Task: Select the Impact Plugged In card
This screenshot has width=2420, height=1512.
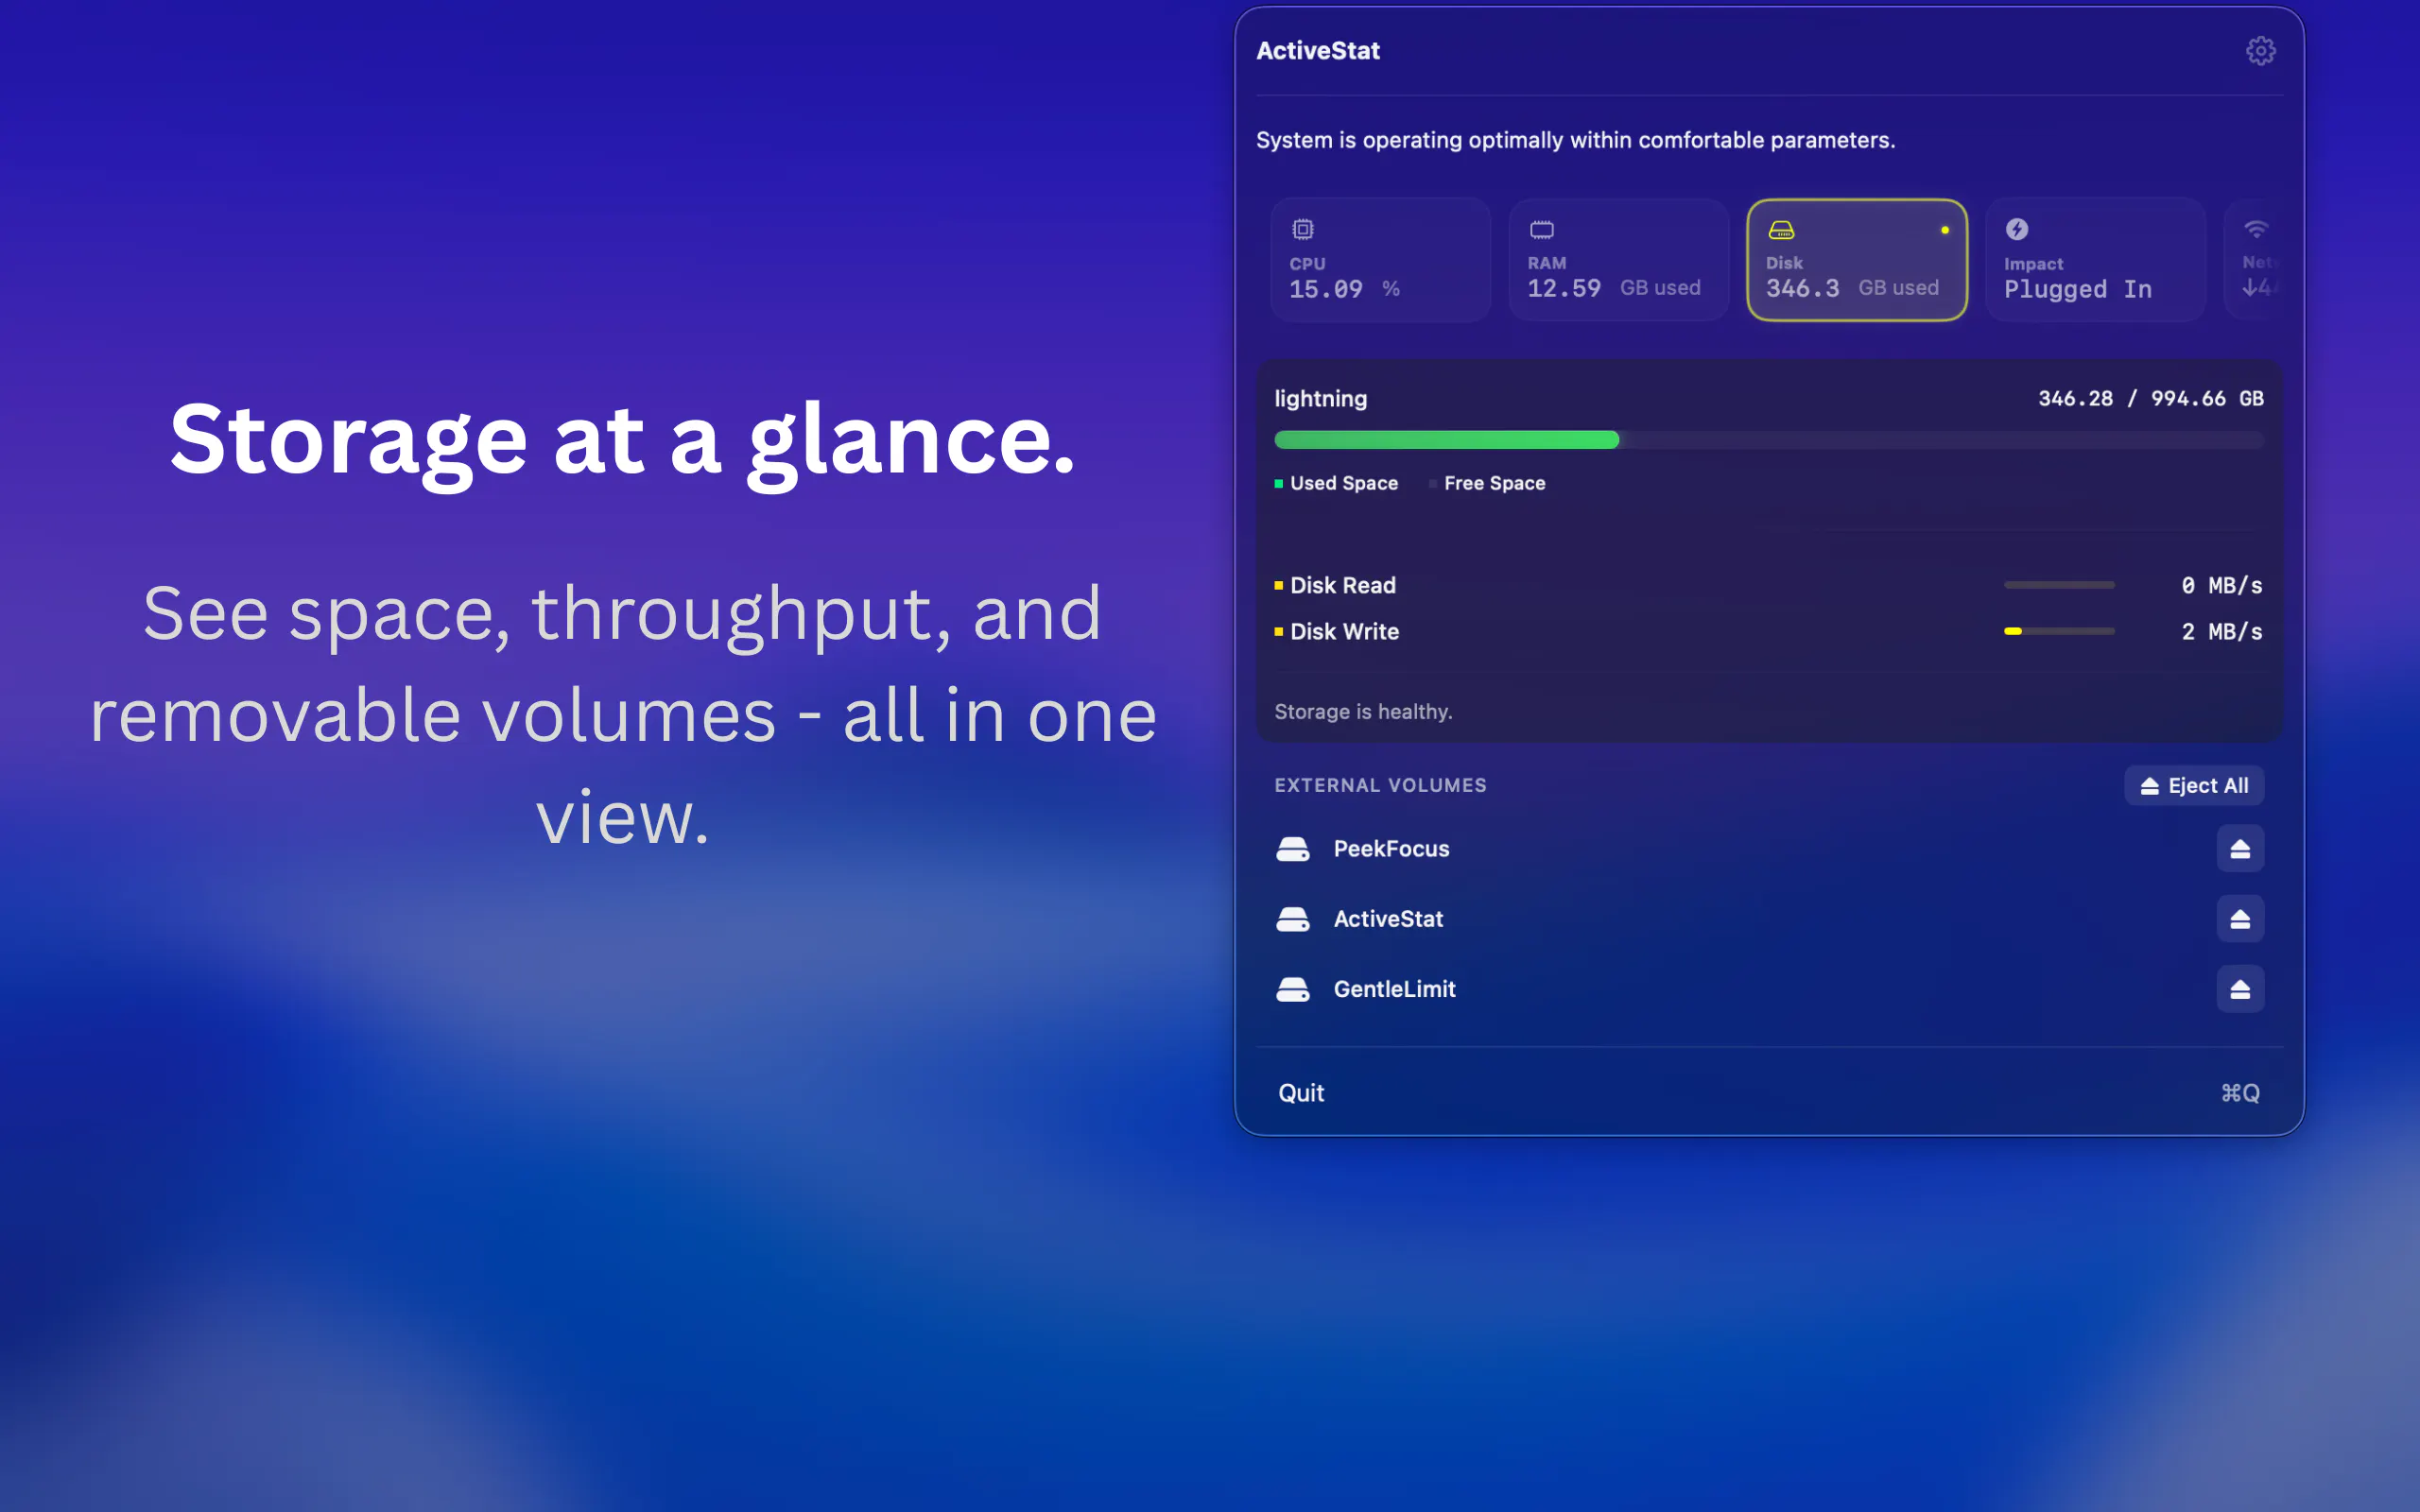Action: (2095, 260)
